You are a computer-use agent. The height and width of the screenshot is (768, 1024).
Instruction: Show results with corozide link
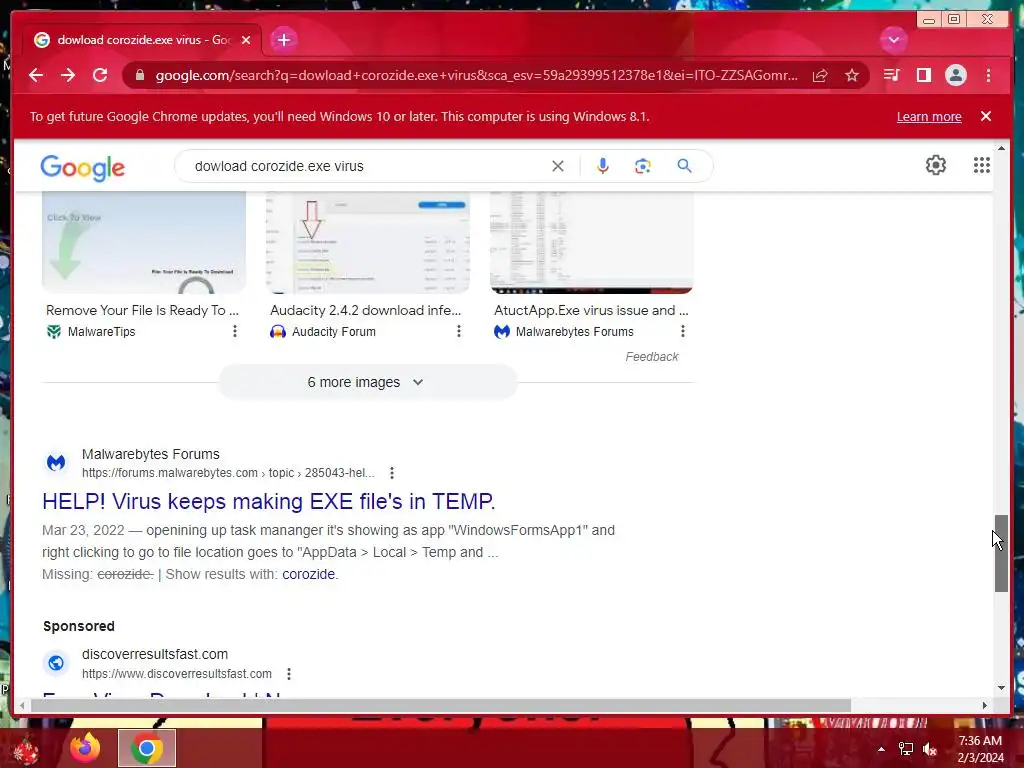point(308,574)
